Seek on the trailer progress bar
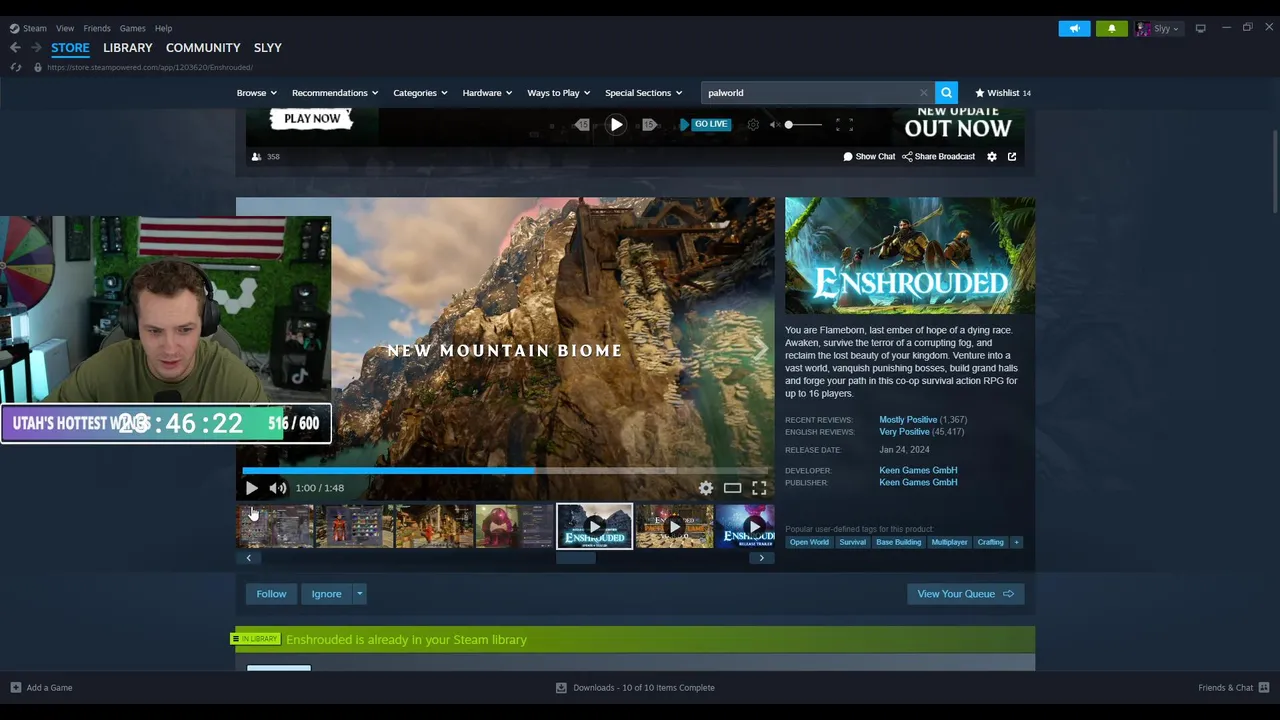This screenshot has width=1280, height=720. click(x=505, y=470)
